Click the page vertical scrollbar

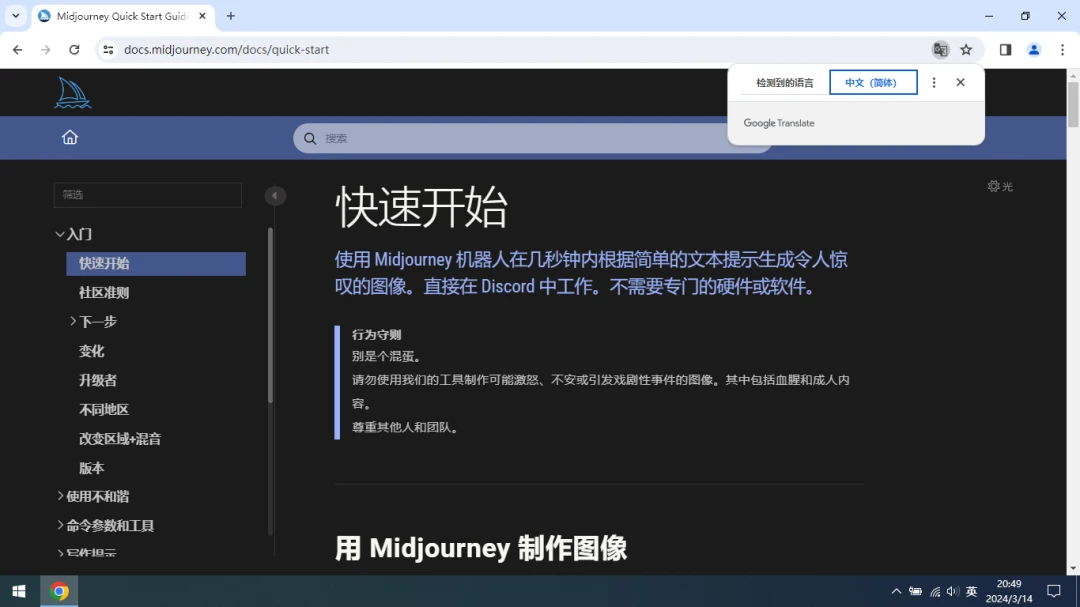[x=1072, y=103]
